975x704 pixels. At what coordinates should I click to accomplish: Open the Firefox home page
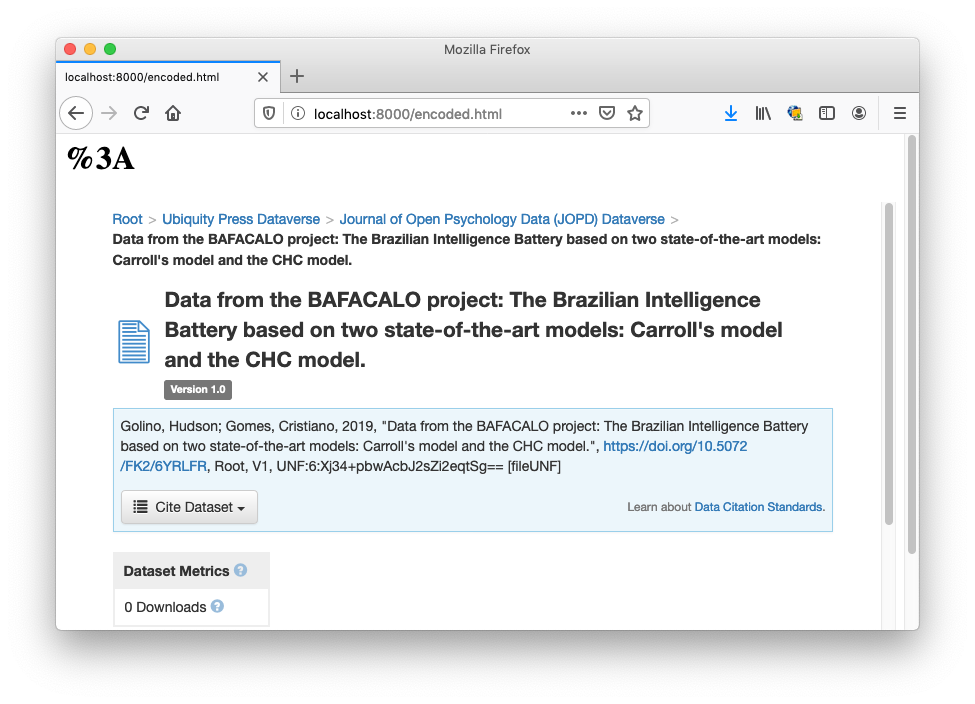(x=173, y=113)
